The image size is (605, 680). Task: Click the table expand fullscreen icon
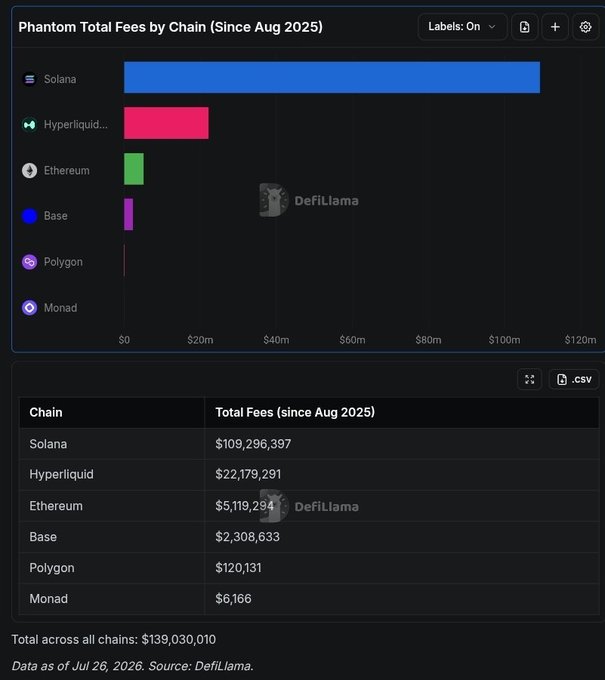(x=530, y=379)
